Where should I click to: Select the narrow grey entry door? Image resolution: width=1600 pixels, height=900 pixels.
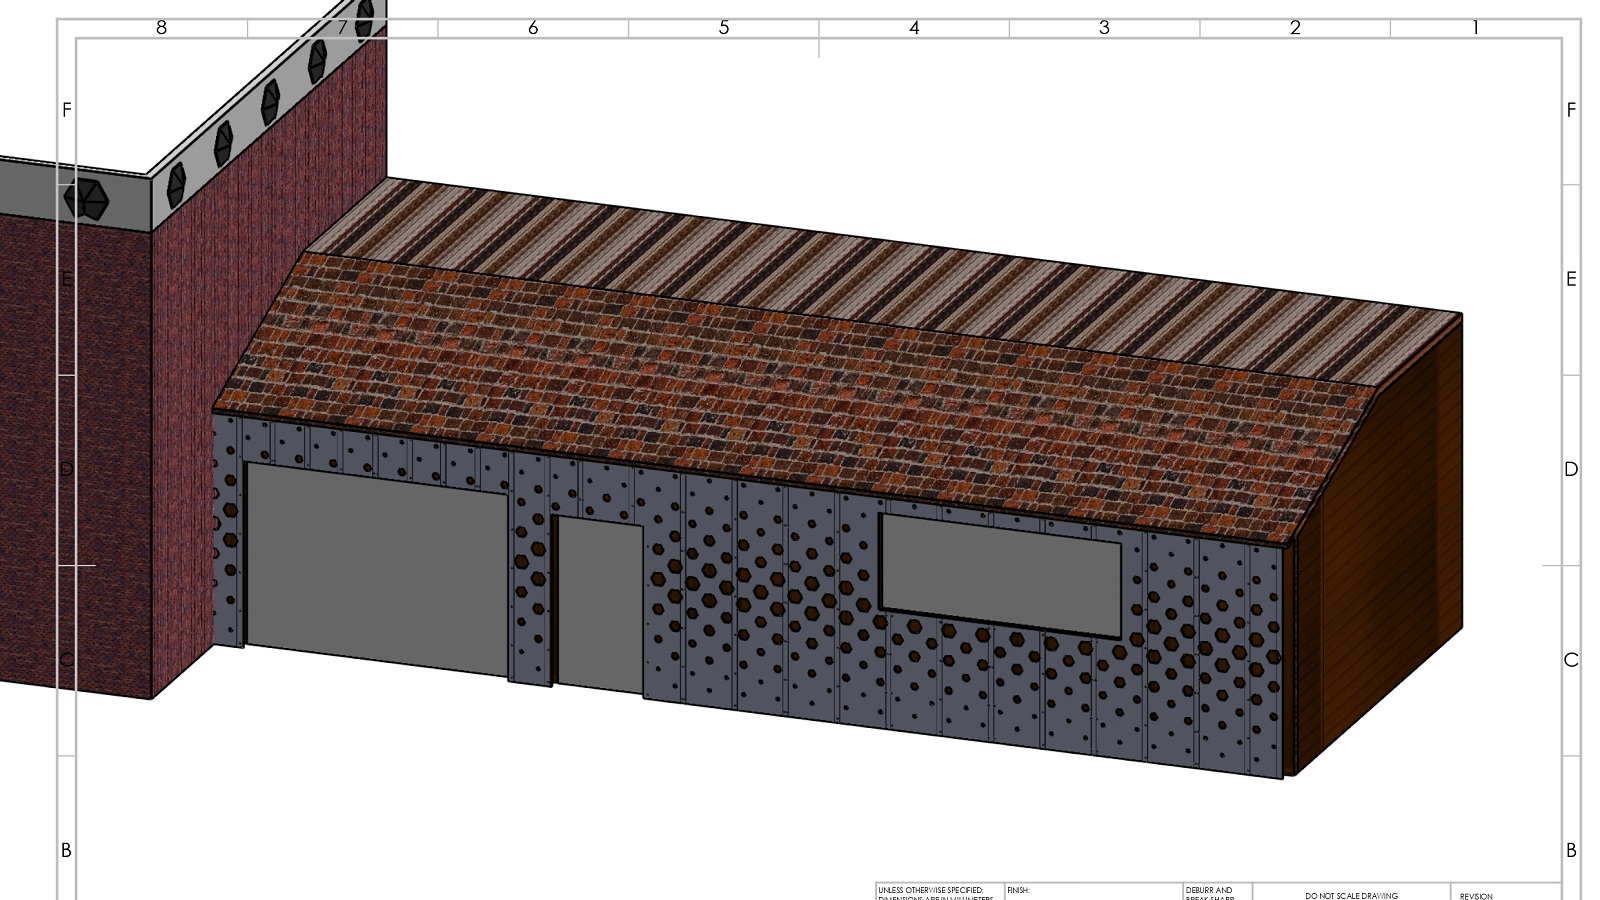click(x=599, y=604)
